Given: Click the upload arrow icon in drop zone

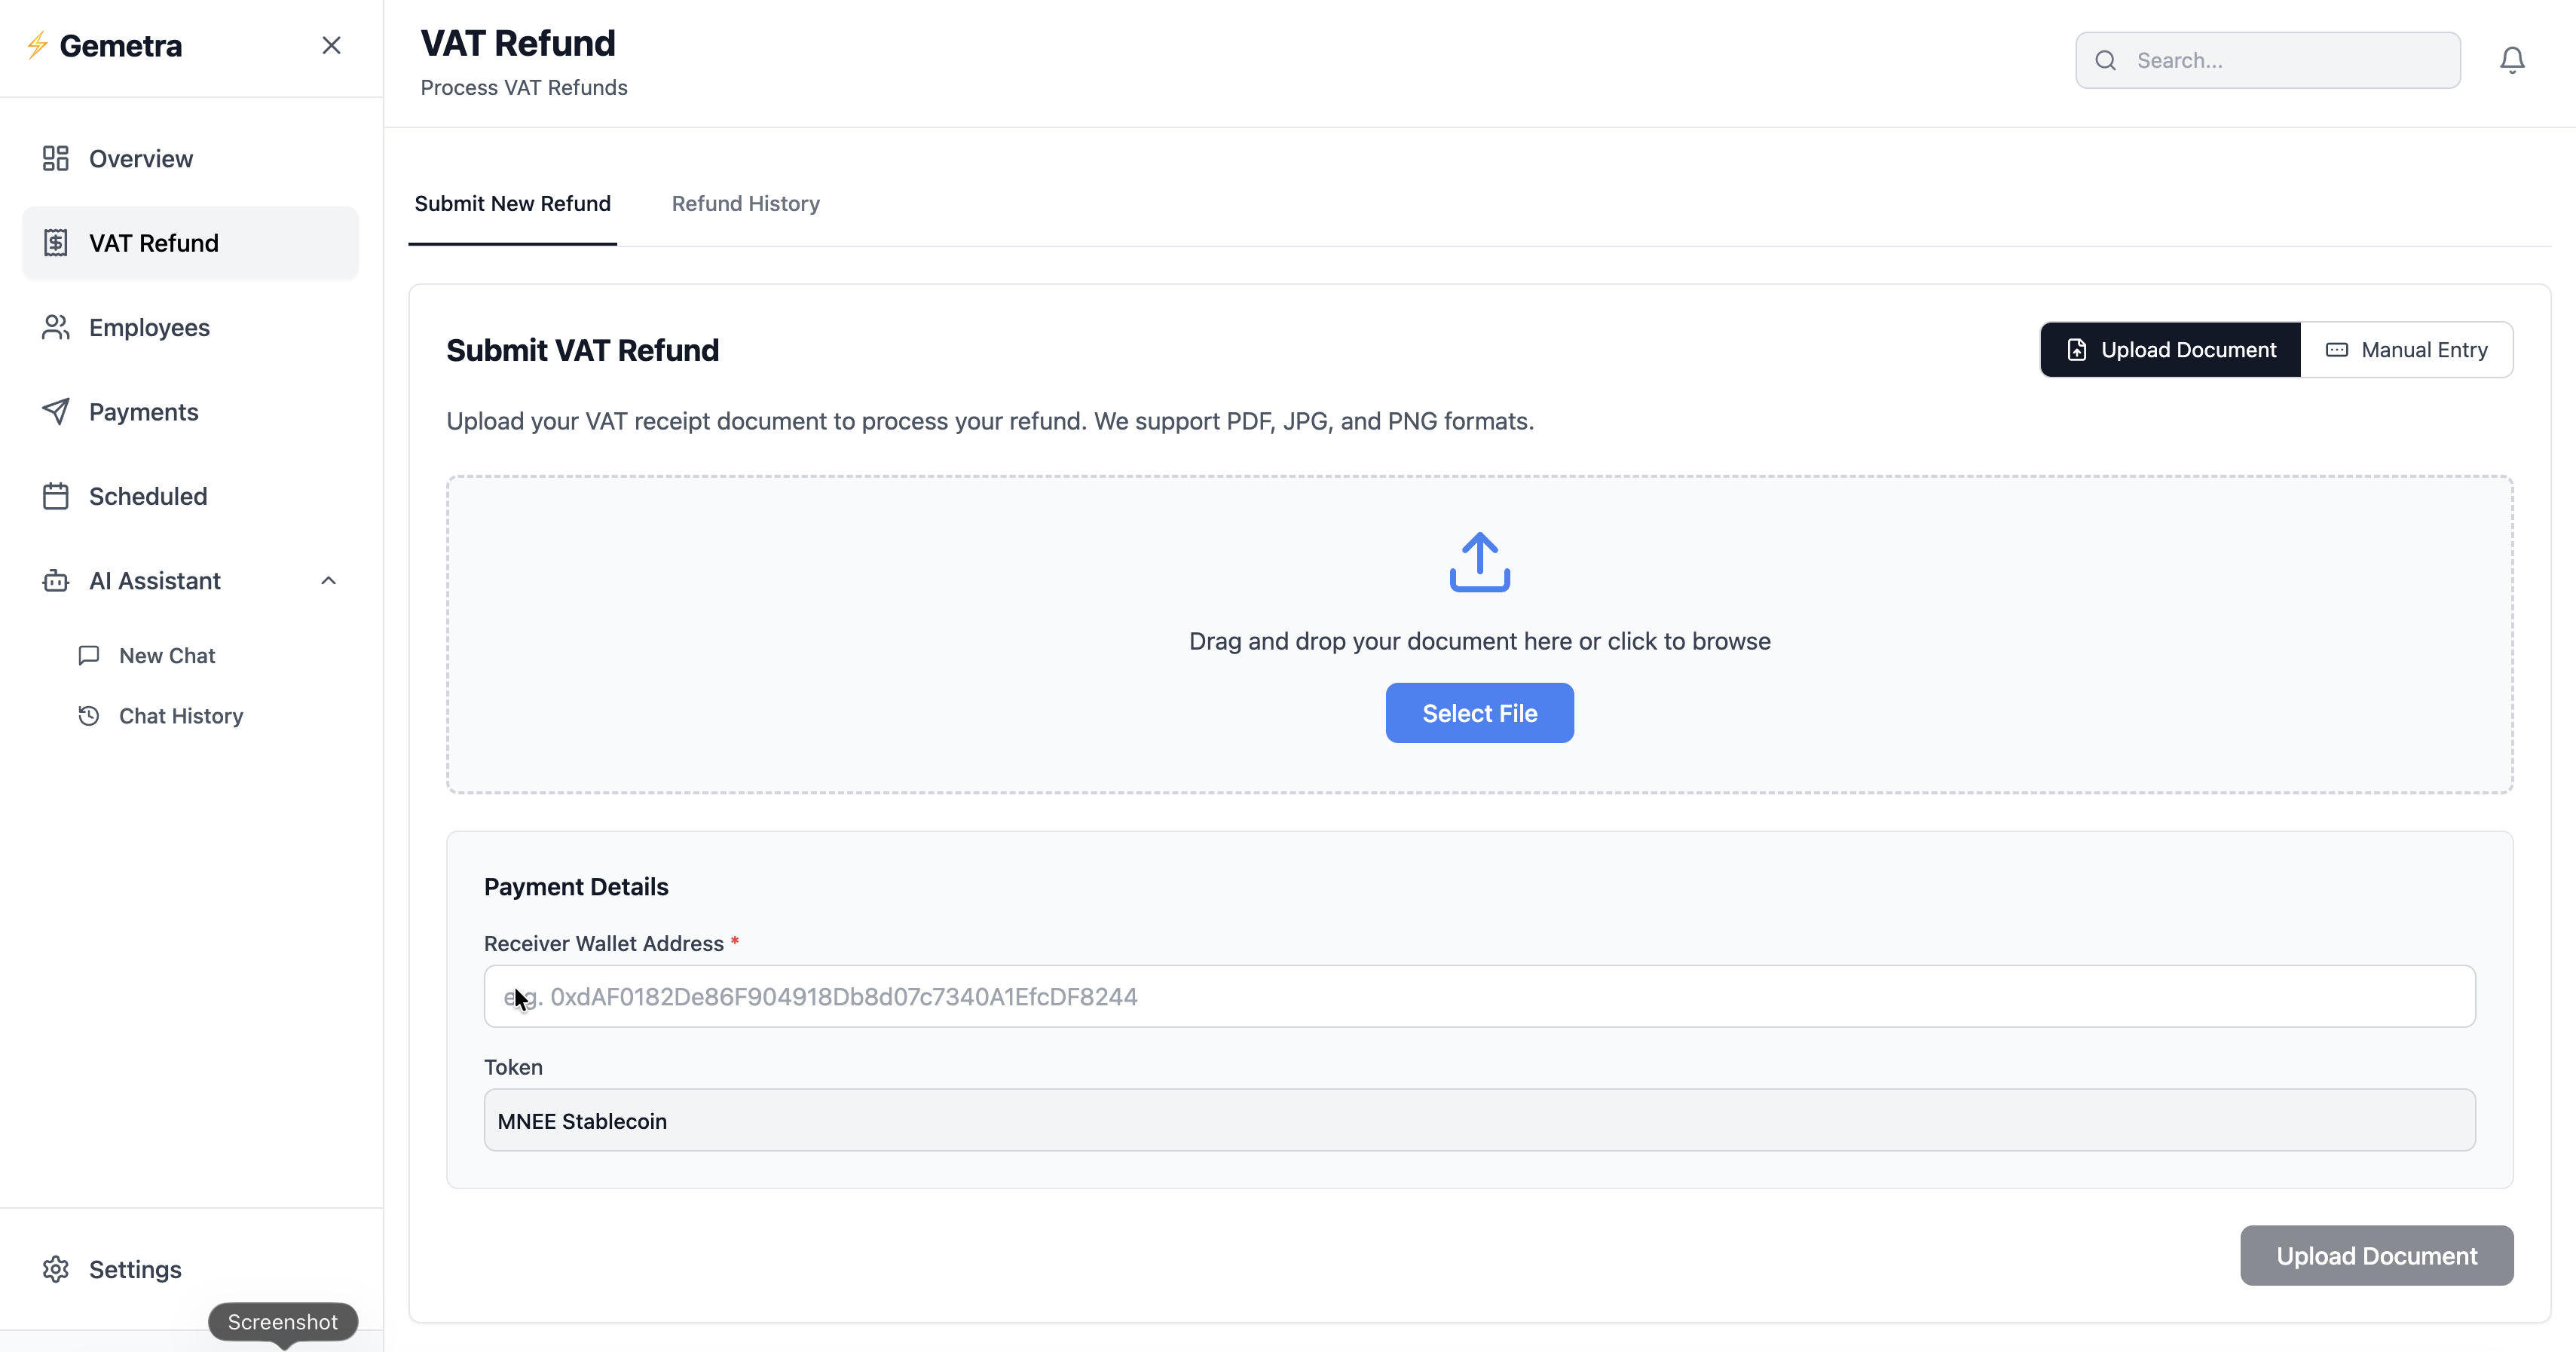Looking at the screenshot, I should [1479, 562].
